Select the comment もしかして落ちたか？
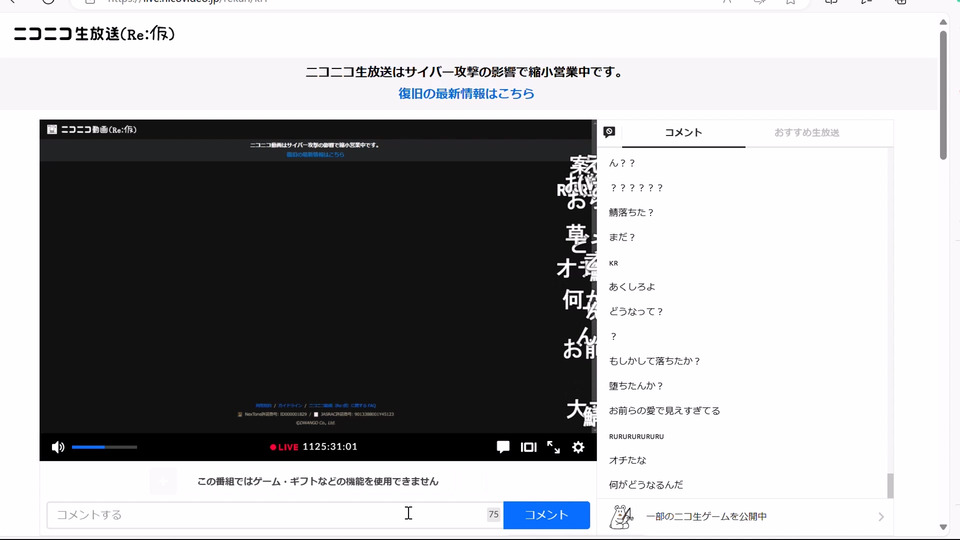 point(655,361)
